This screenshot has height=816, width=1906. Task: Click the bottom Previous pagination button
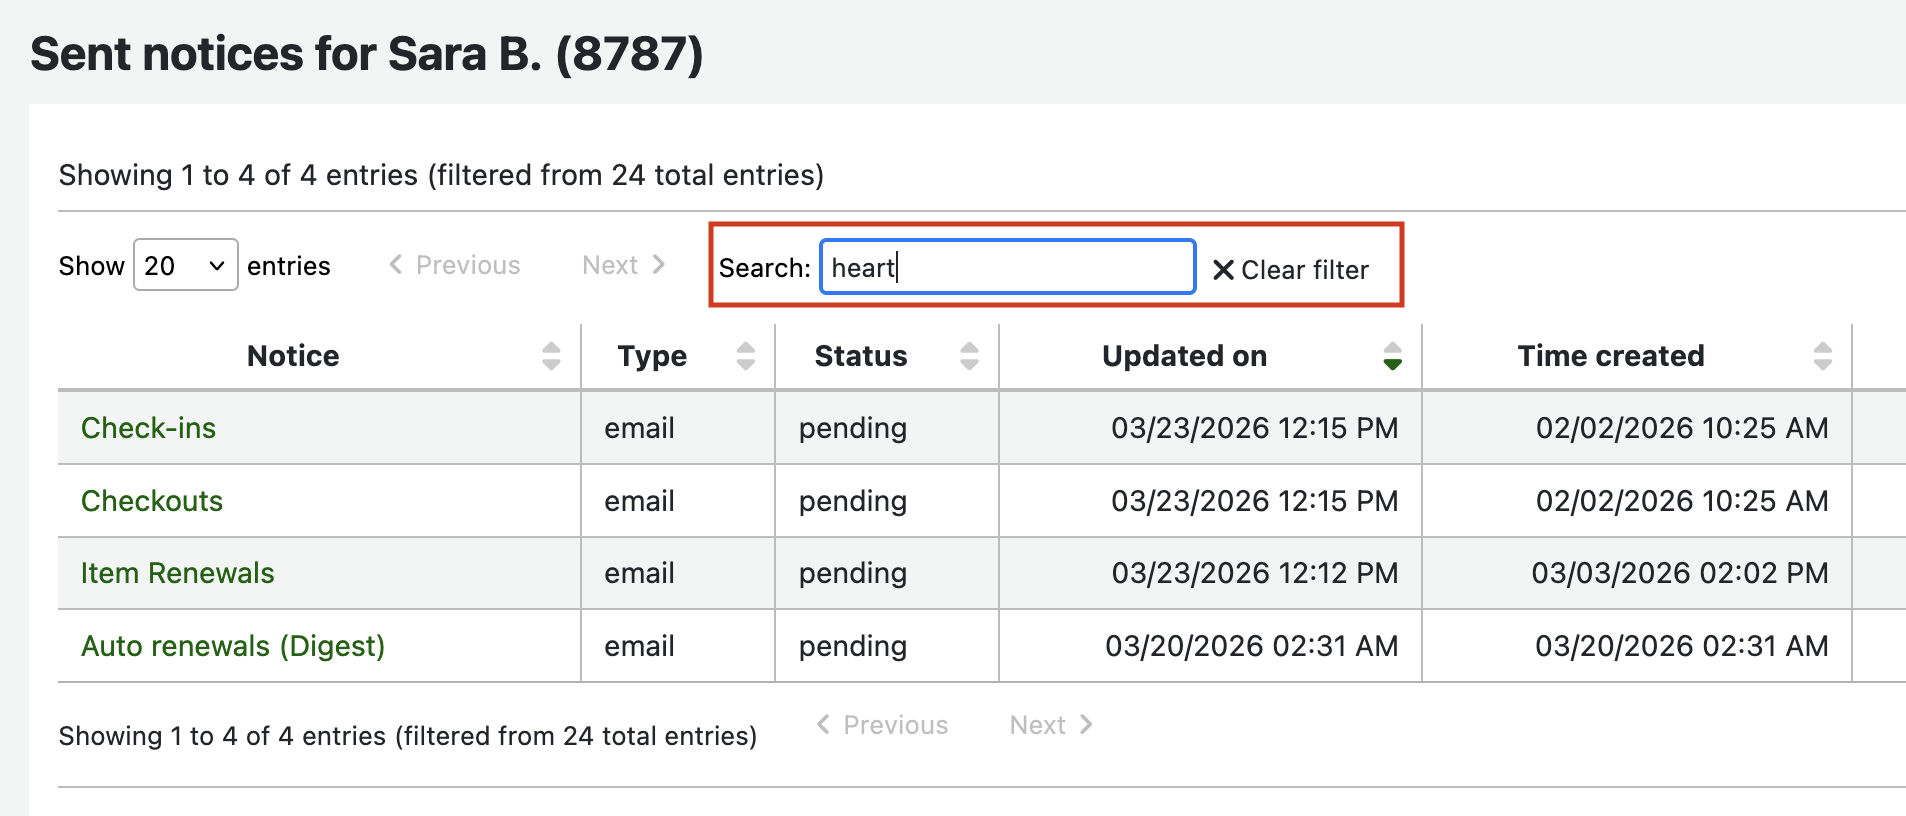tap(882, 725)
